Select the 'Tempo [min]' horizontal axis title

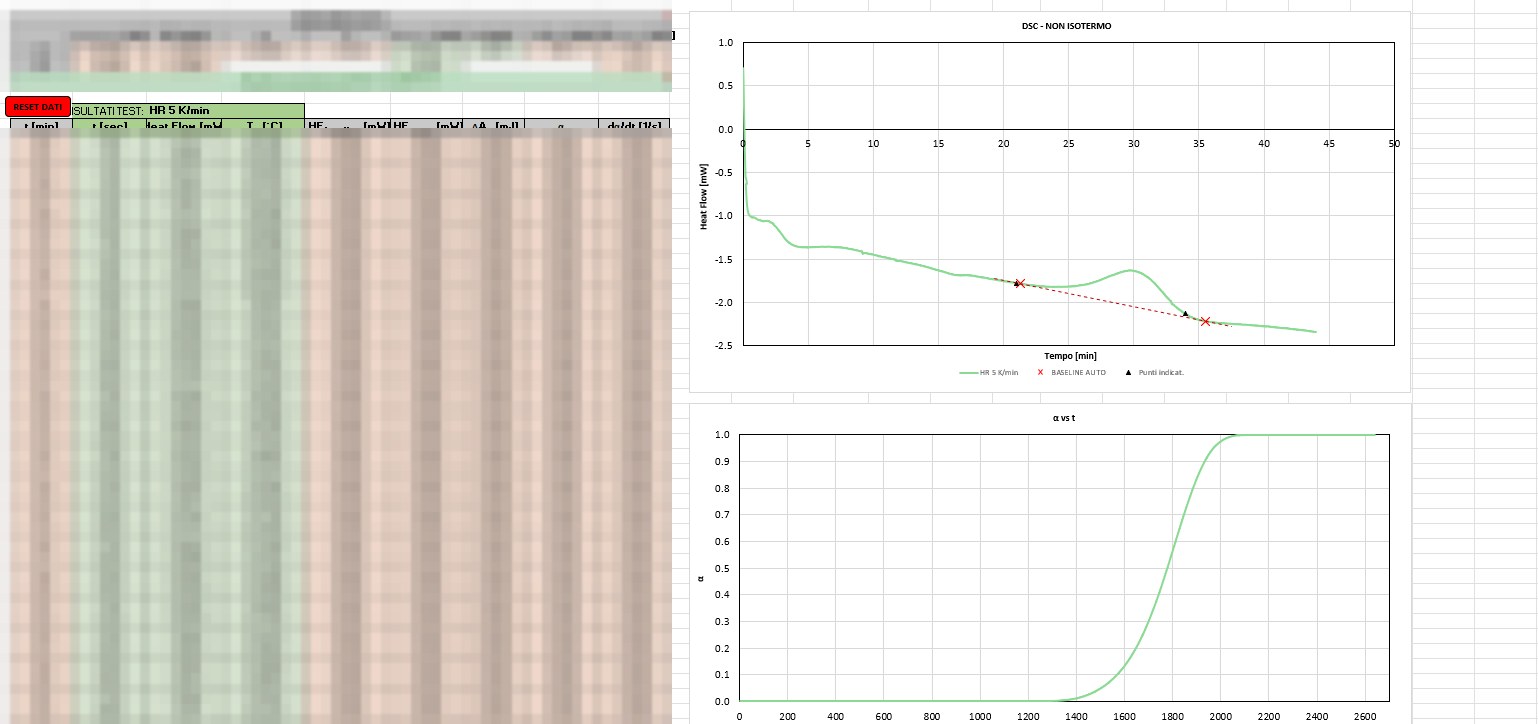click(x=1070, y=356)
